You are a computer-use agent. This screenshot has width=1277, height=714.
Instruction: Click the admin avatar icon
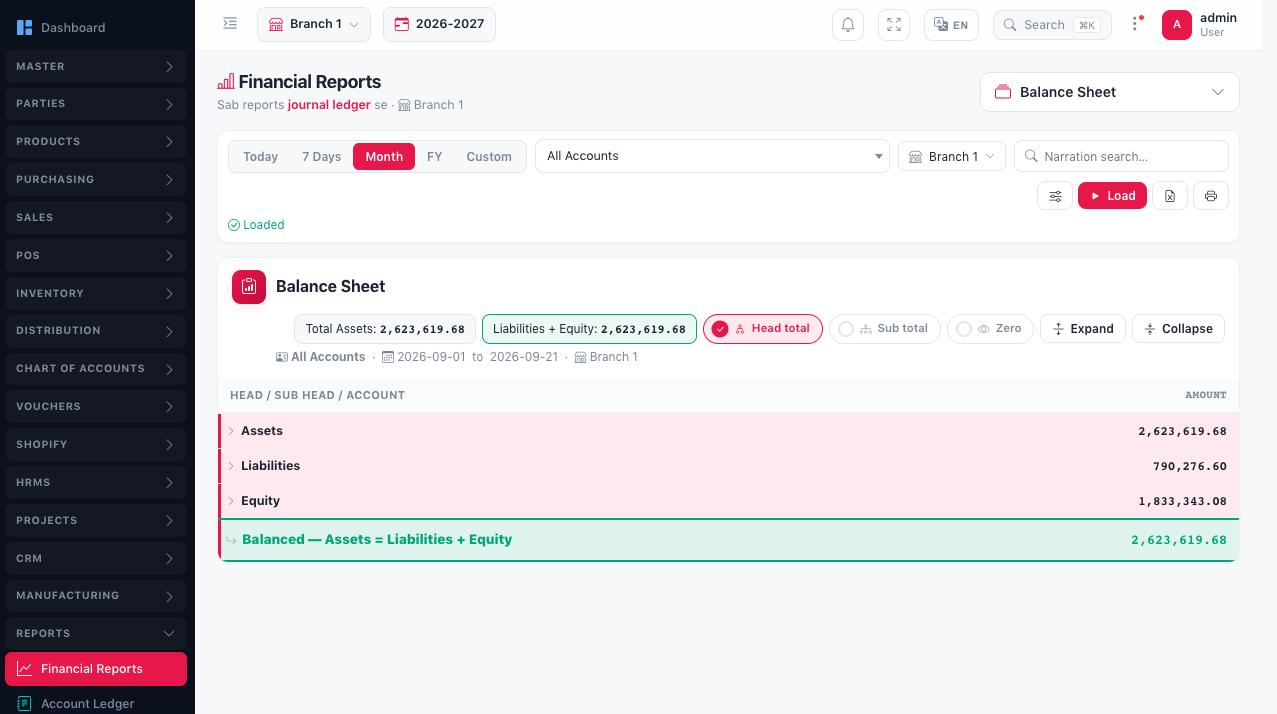pos(1177,25)
